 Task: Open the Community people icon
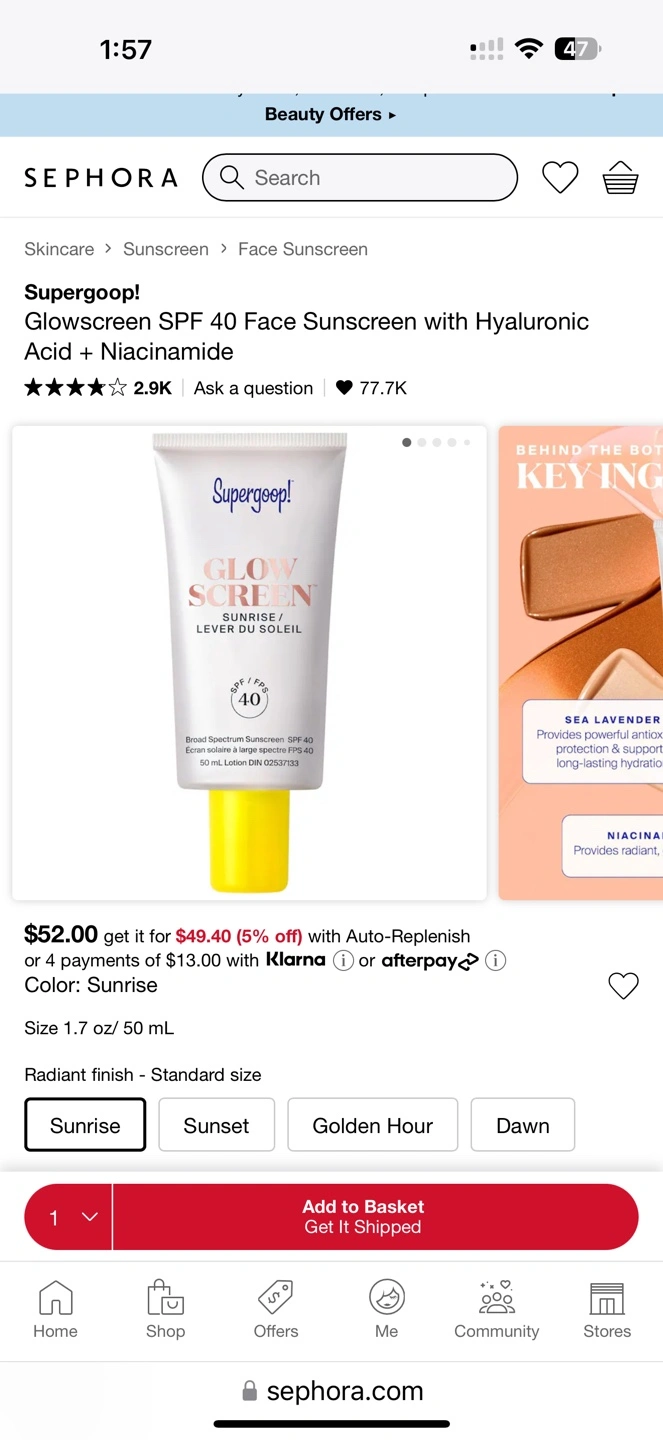click(x=497, y=1297)
